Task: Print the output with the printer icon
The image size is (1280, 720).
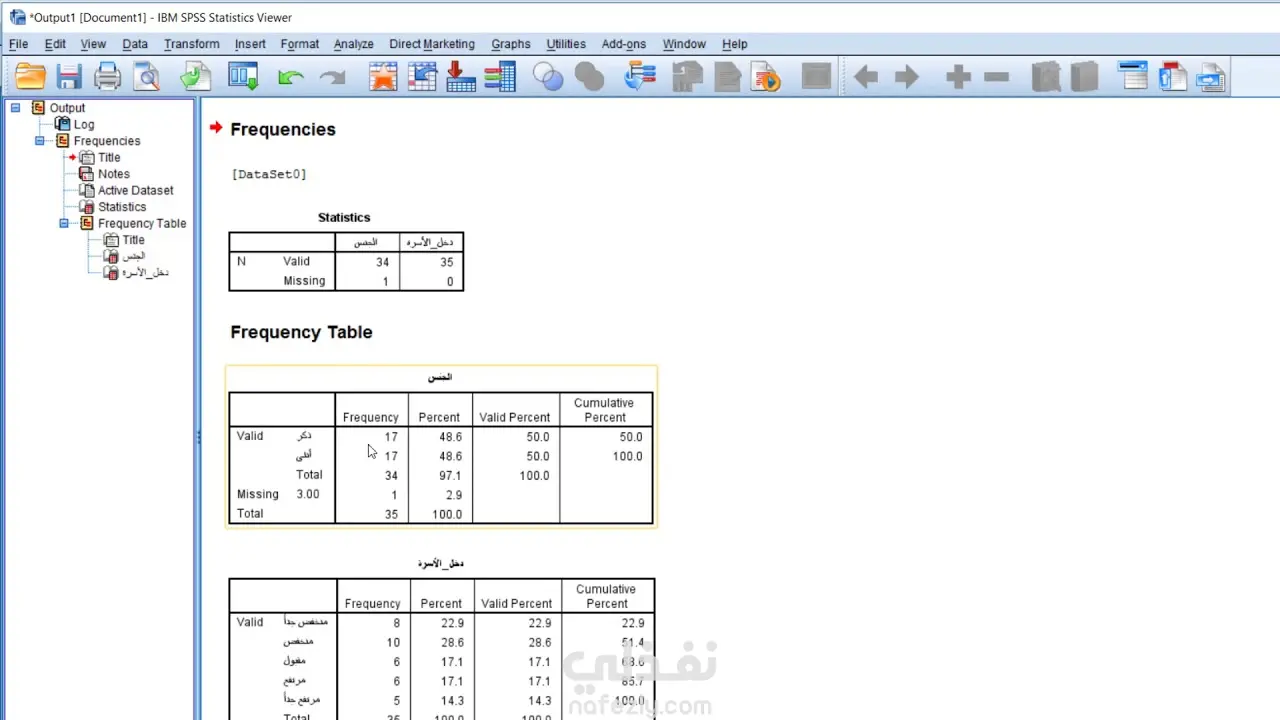Action: (x=107, y=77)
